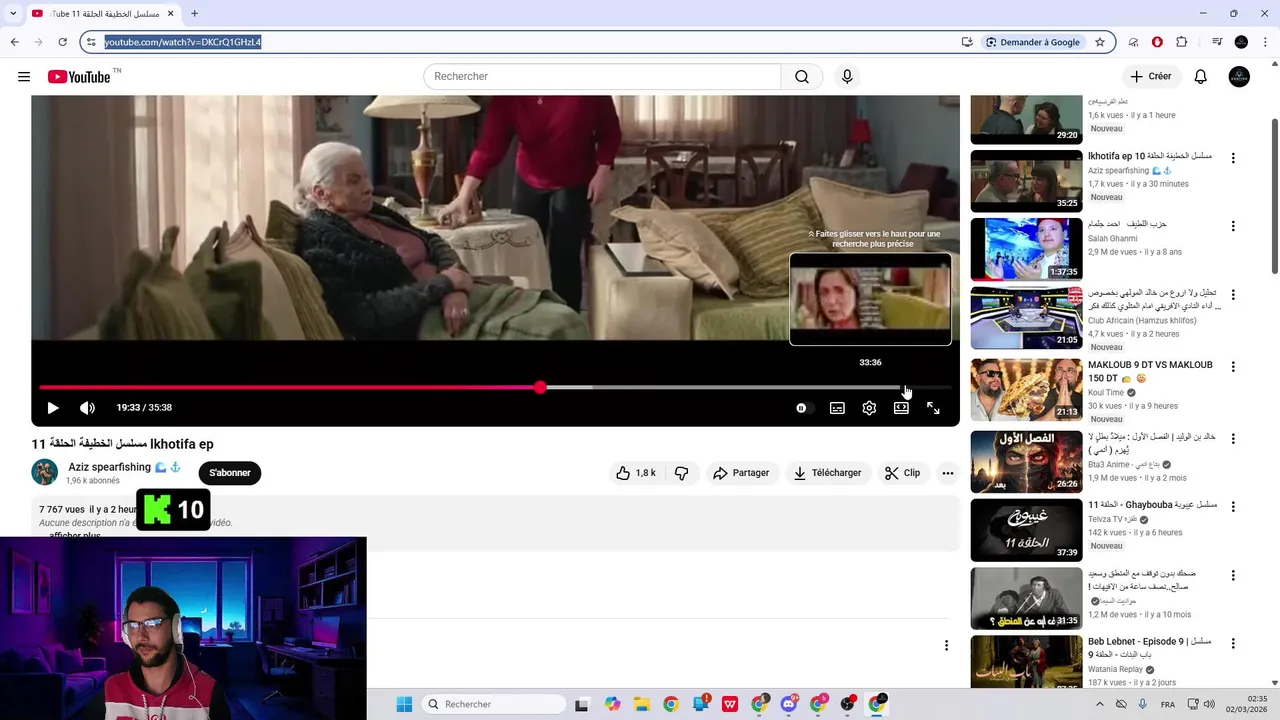1280x720 pixels.
Task: Open options for Club Africain video
Action: [x=1233, y=295]
